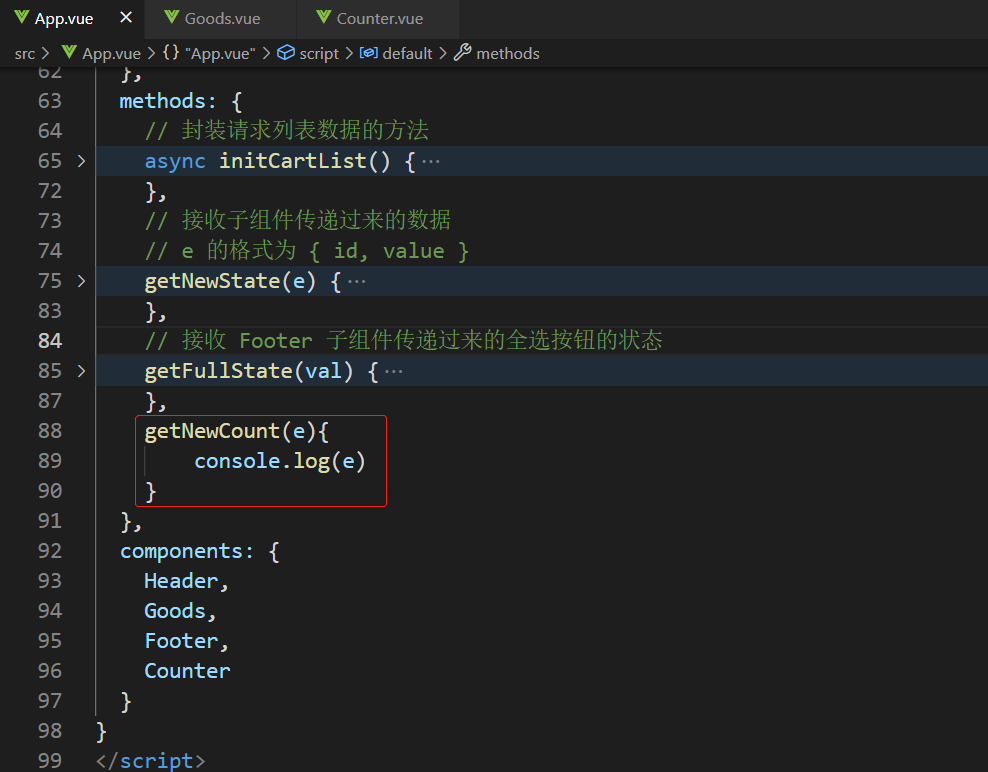
Task: Open the default breadcrumb
Action: click(407, 54)
